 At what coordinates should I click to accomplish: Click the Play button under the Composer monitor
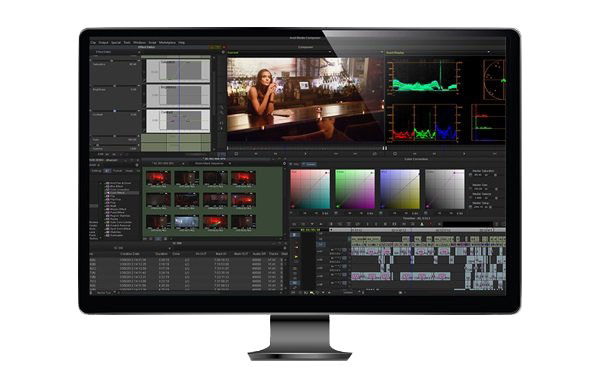pos(305,154)
